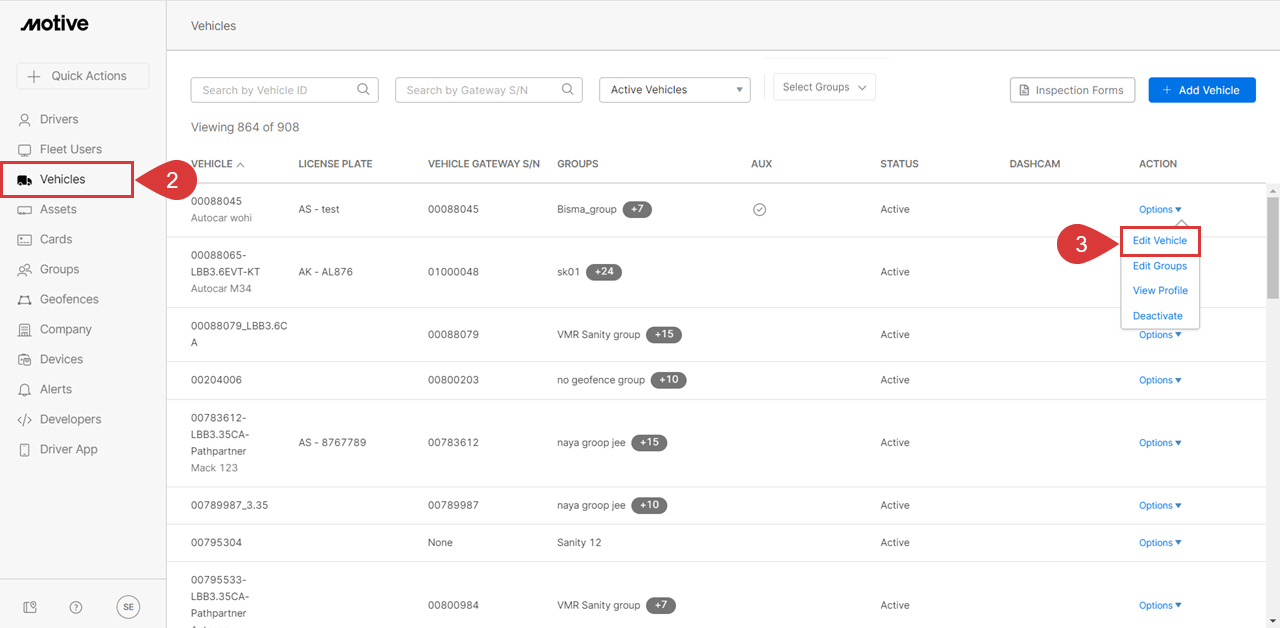1280x628 pixels.
Task: Click Add Vehicle button
Action: (x=1202, y=90)
